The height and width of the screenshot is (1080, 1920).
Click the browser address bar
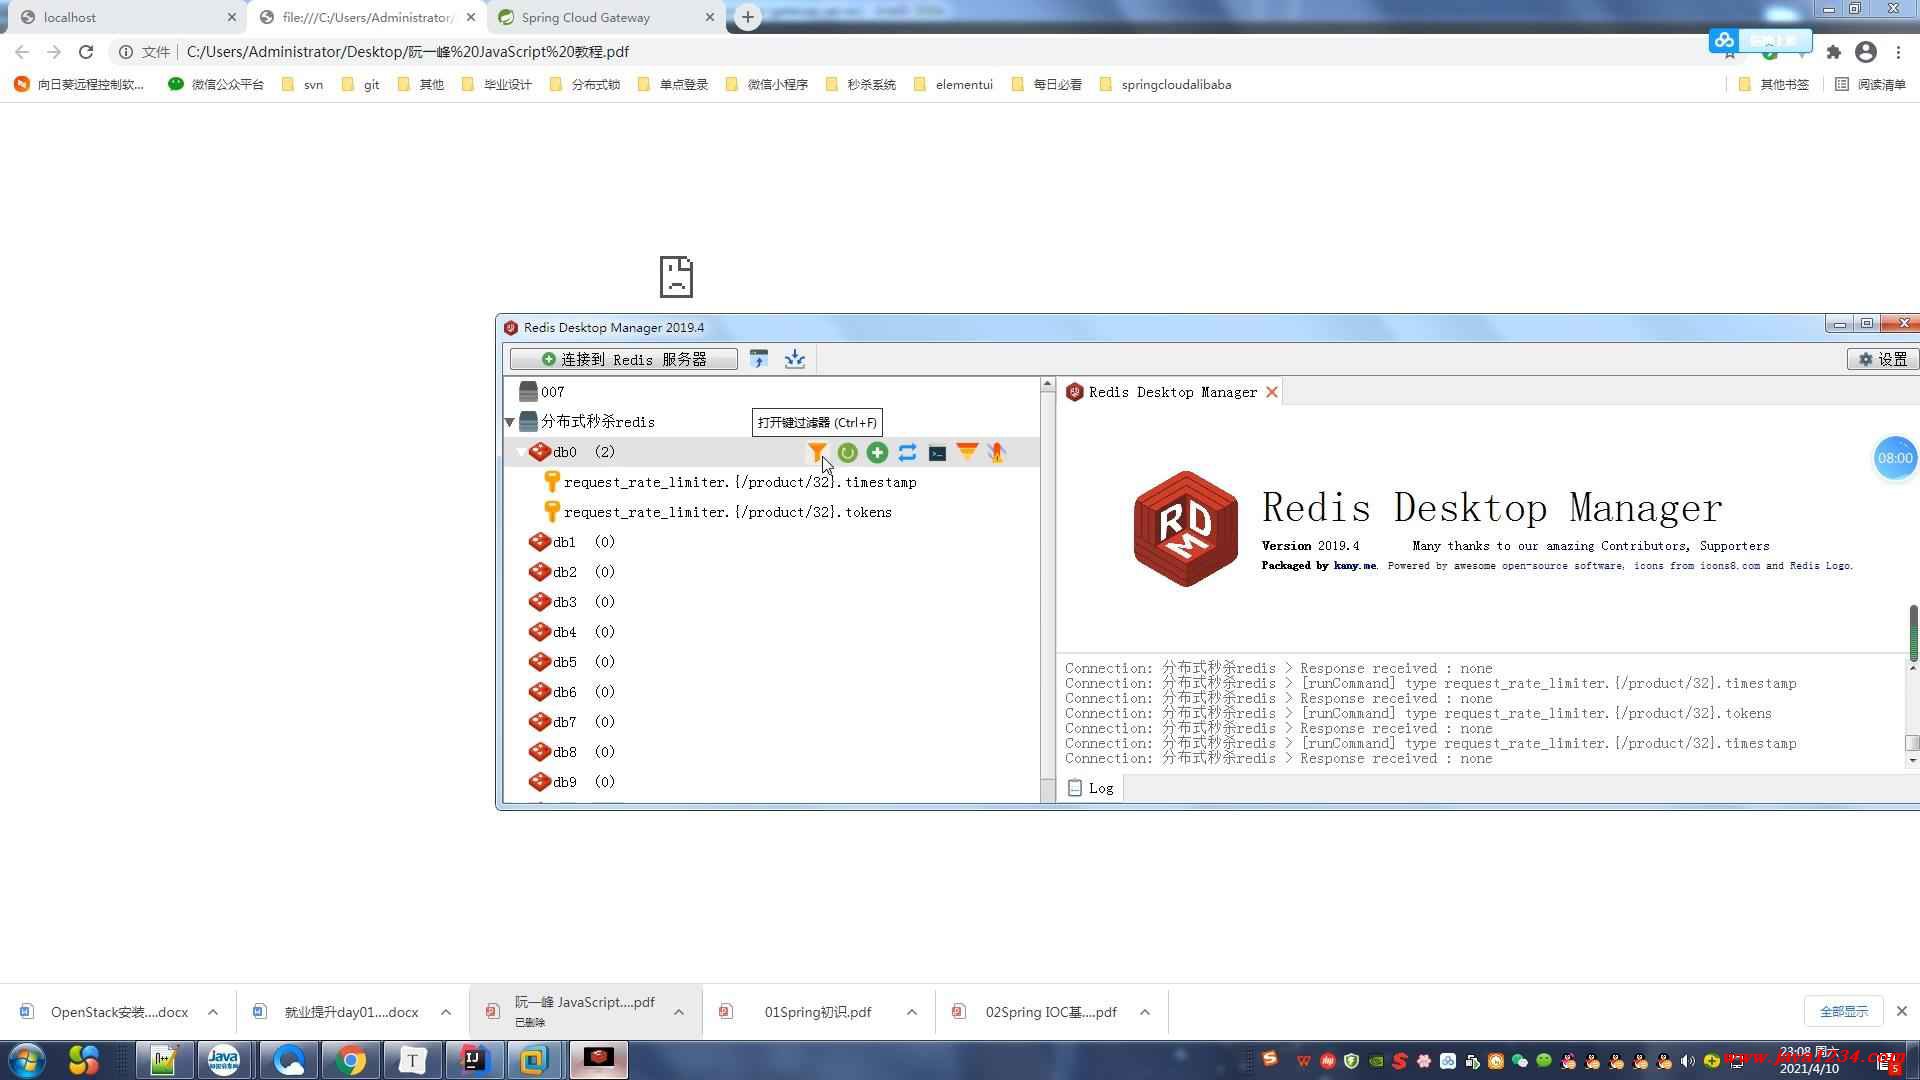(x=900, y=52)
